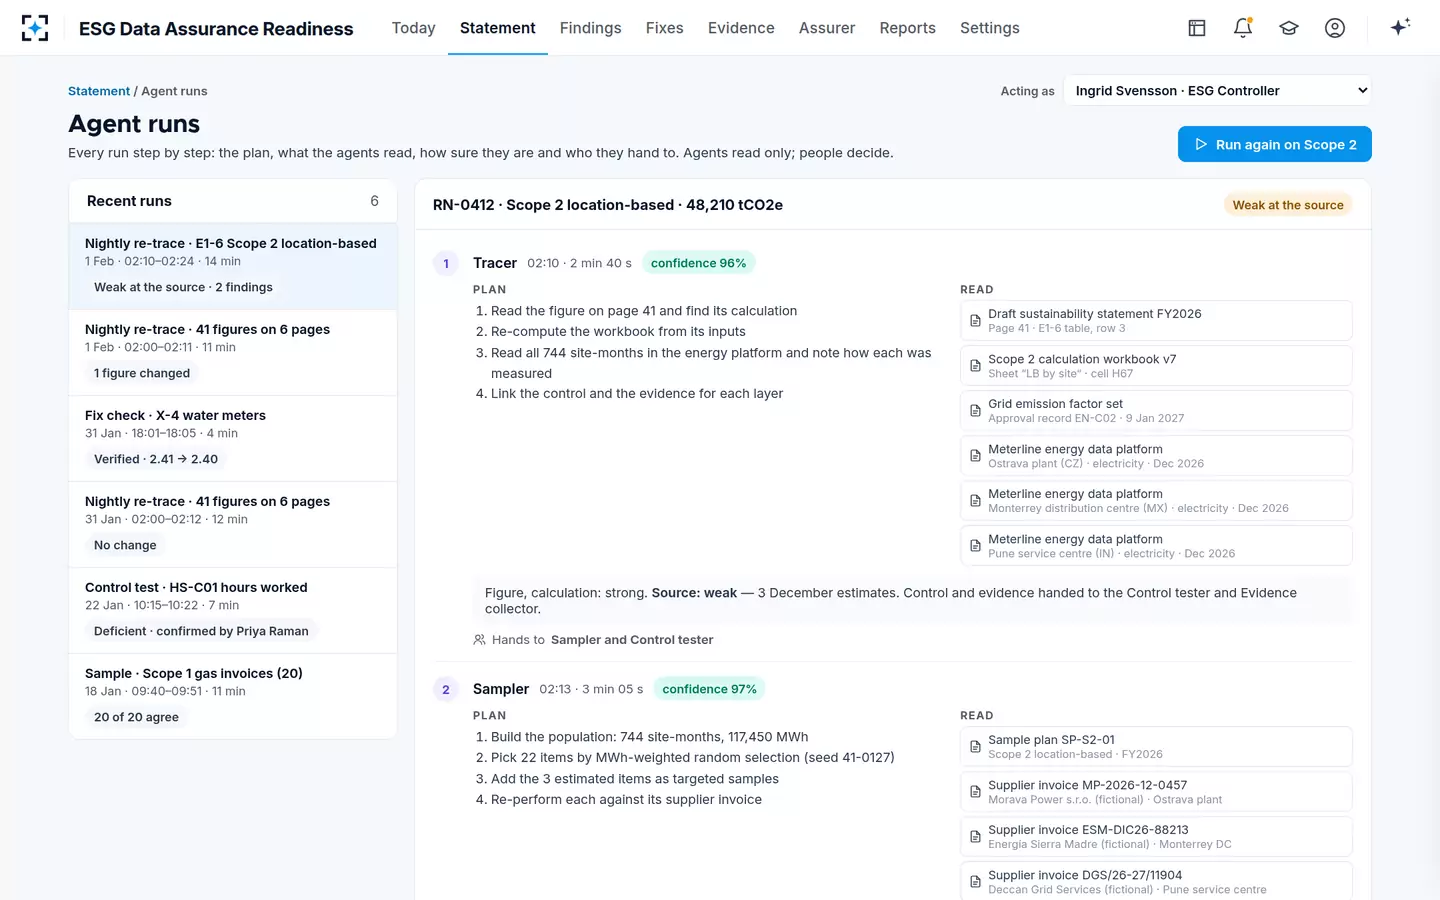This screenshot has width=1440, height=900.
Task: Click the confidence 96% badge
Action: (698, 263)
